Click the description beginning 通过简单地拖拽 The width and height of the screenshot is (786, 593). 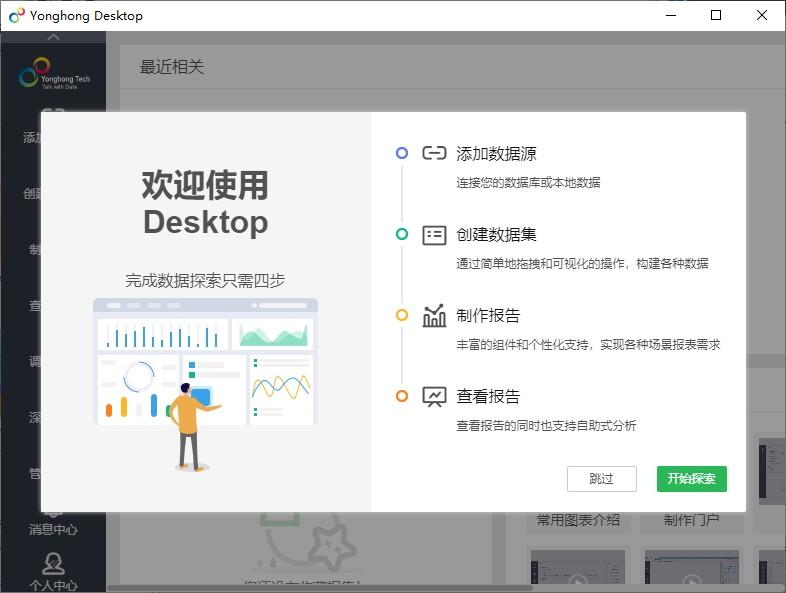coord(582,264)
